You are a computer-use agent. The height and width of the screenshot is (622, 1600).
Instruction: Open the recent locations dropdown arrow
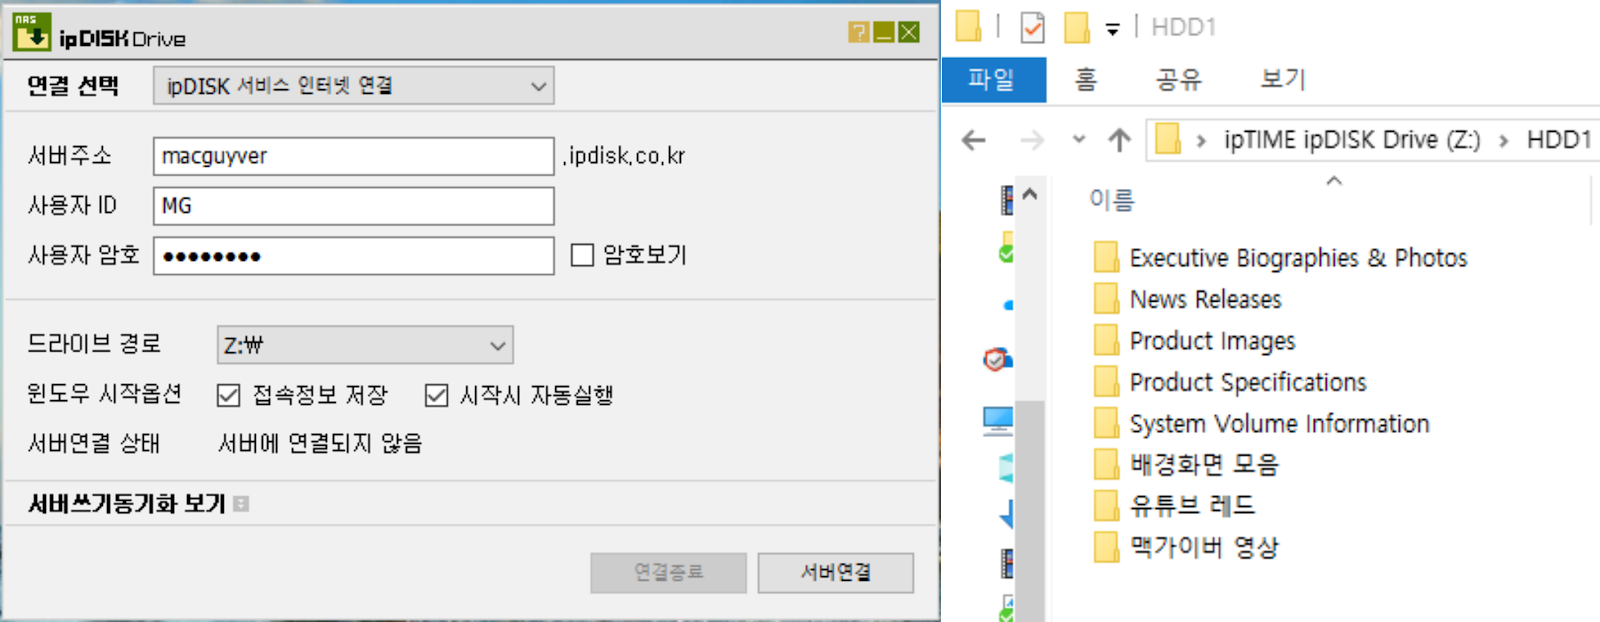(1079, 139)
